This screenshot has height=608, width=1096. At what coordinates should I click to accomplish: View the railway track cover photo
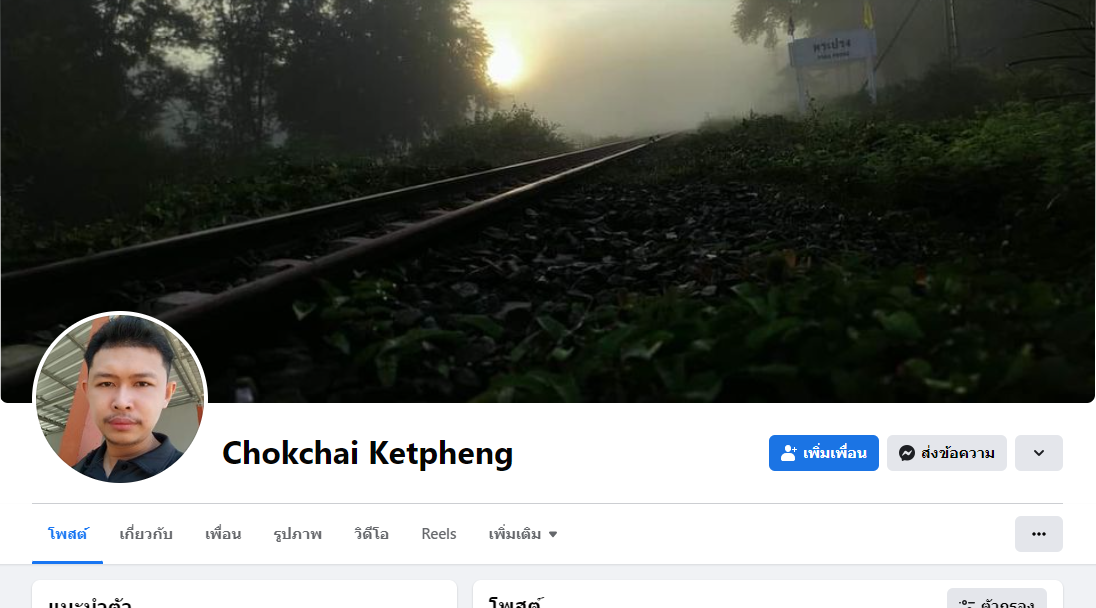(x=548, y=201)
